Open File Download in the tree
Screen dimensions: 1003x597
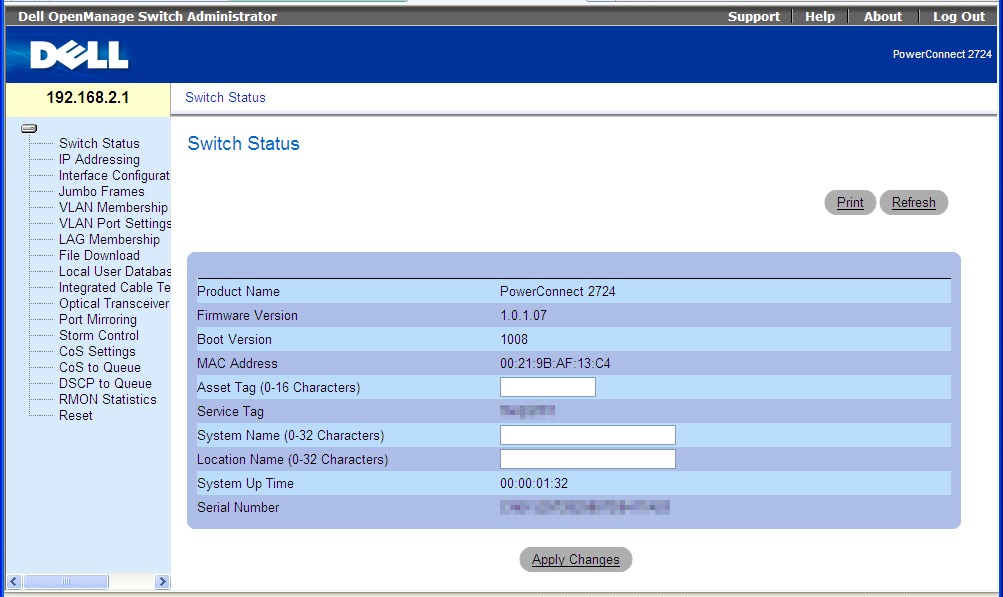pyautogui.click(x=99, y=255)
